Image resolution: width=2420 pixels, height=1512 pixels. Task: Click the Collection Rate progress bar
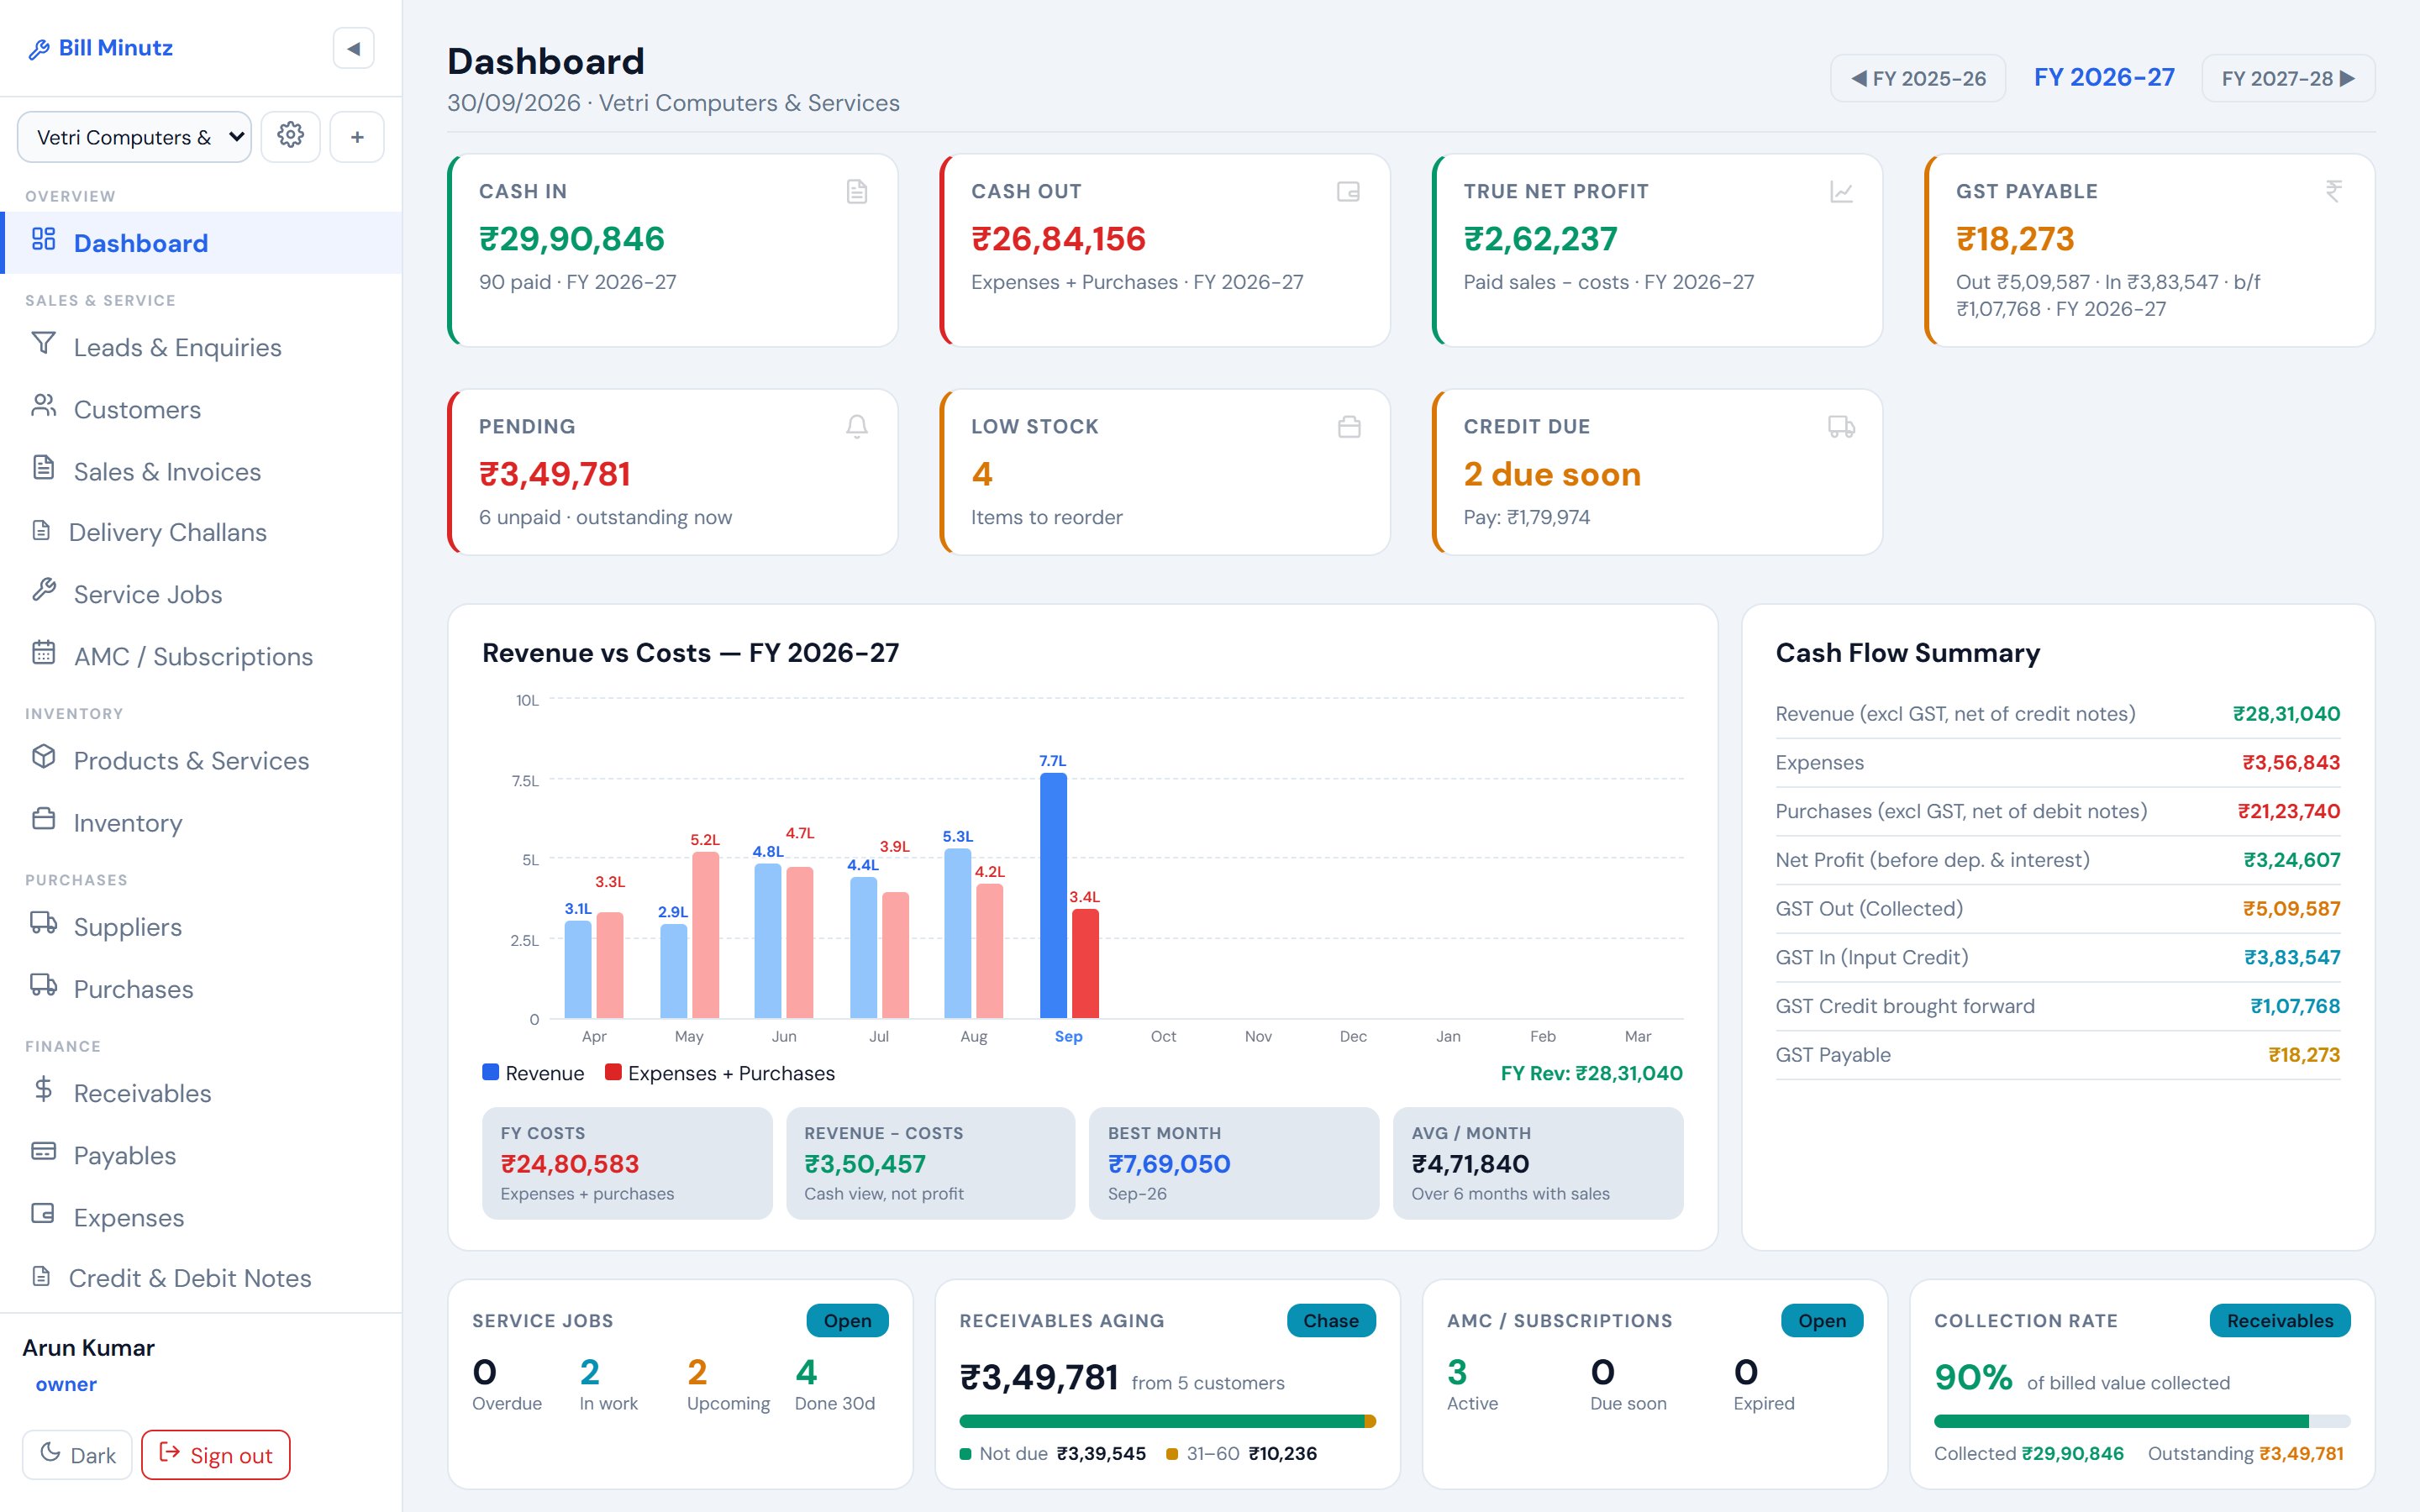pos(2142,1421)
